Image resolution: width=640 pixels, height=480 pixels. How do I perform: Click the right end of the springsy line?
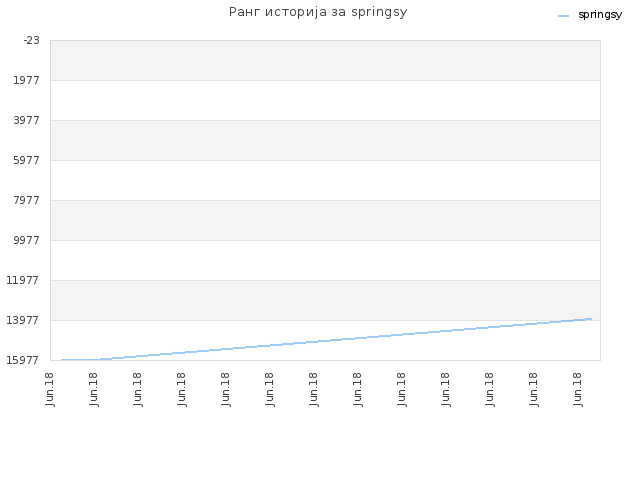point(591,319)
